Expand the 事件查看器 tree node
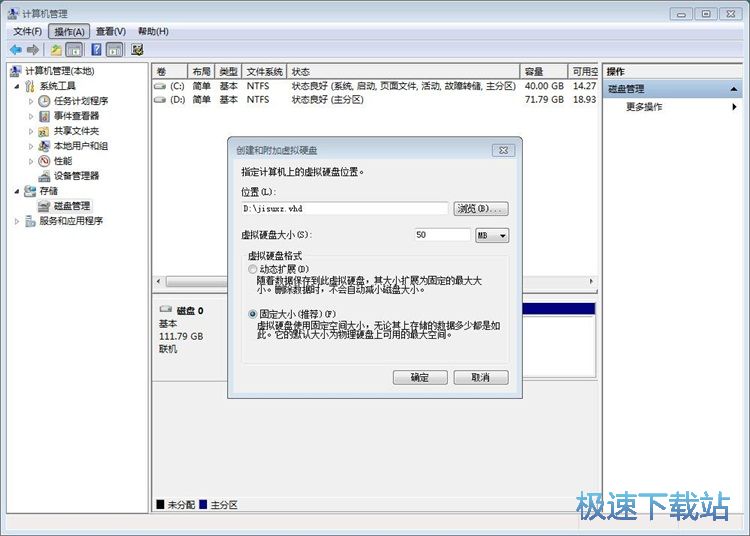750x536 pixels. click(31, 116)
